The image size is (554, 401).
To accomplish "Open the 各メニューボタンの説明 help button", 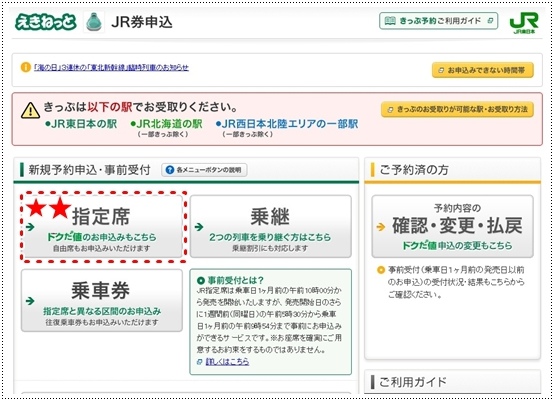I will 204,170.
